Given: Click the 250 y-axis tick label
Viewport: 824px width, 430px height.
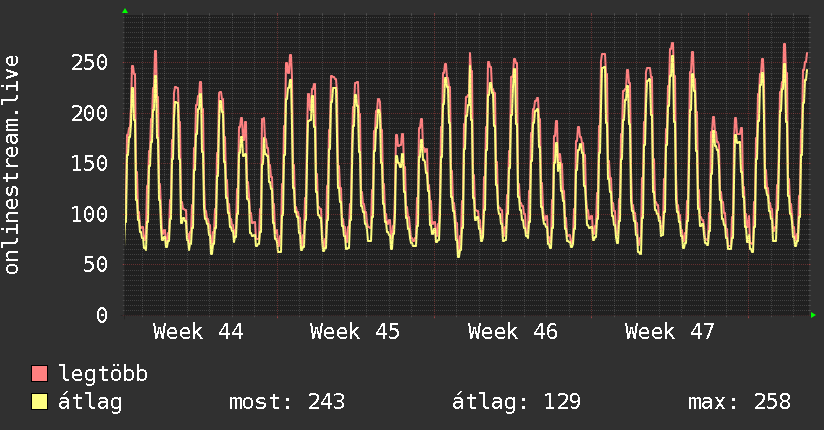Looking at the screenshot, I should 89,63.
